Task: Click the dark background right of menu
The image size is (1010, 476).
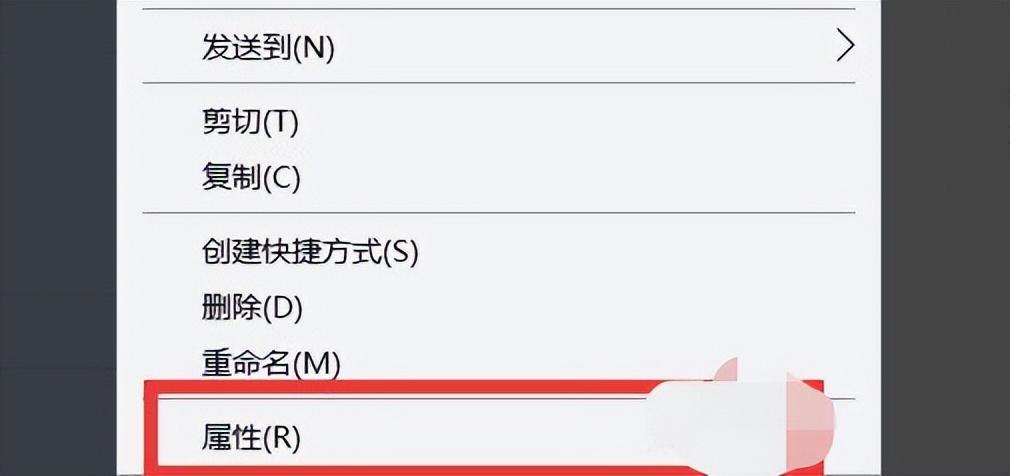Action: click(x=945, y=238)
